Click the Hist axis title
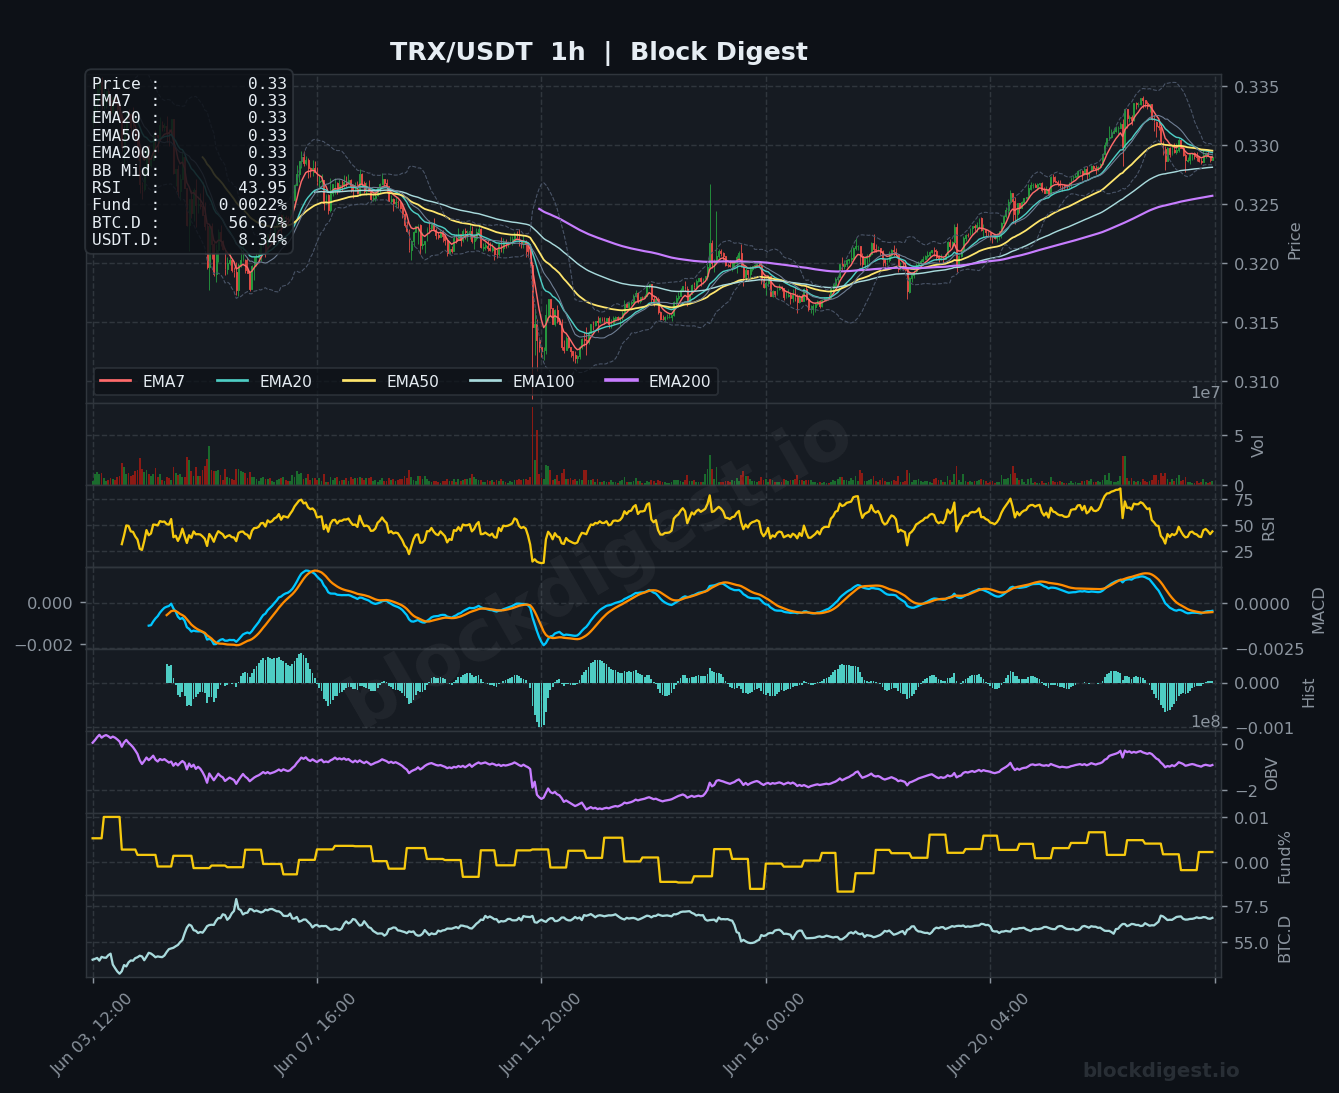Viewport: 1339px width, 1093px height. coord(1309,692)
